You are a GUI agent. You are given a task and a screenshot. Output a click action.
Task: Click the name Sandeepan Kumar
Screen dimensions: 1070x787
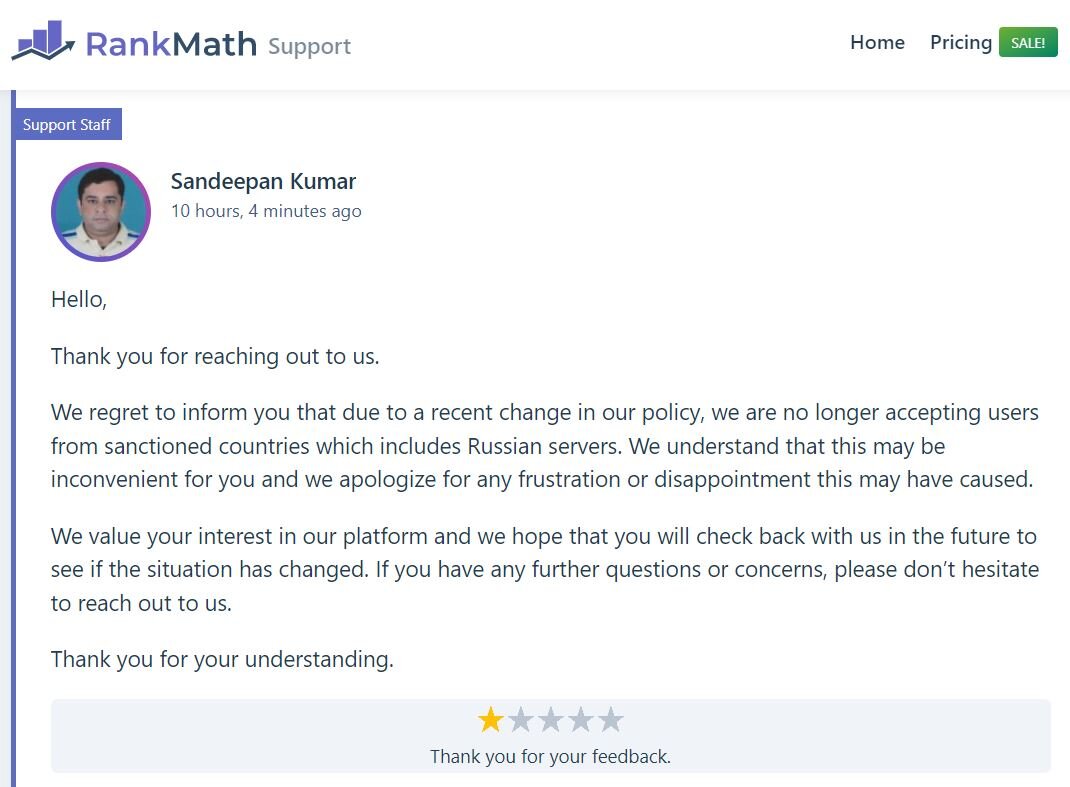pos(263,181)
